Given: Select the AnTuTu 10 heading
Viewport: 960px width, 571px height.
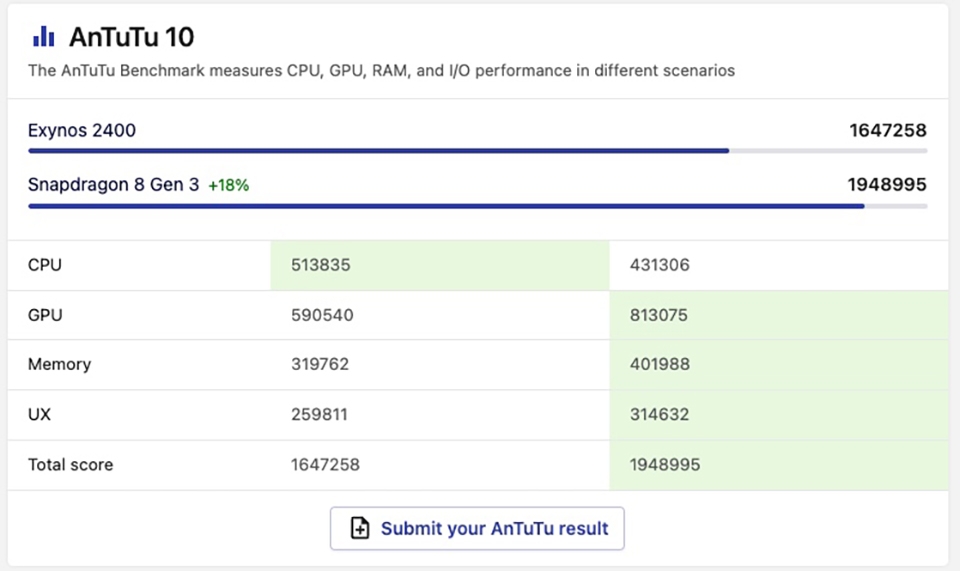Looking at the screenshot, I should (131, 38).
